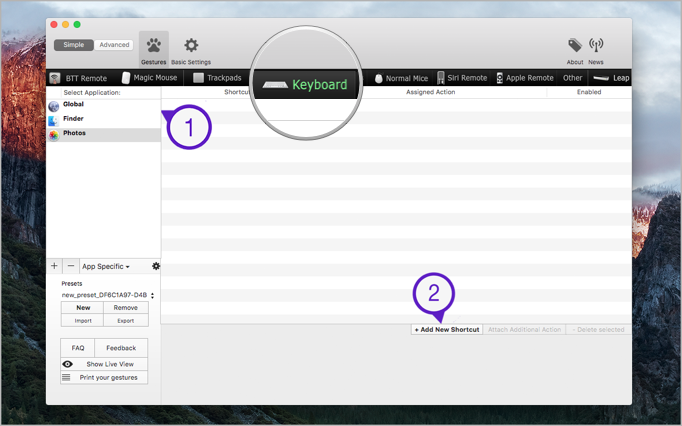Select the Finder application icon
The image size is (682, 426).
(x=53, y=121)
